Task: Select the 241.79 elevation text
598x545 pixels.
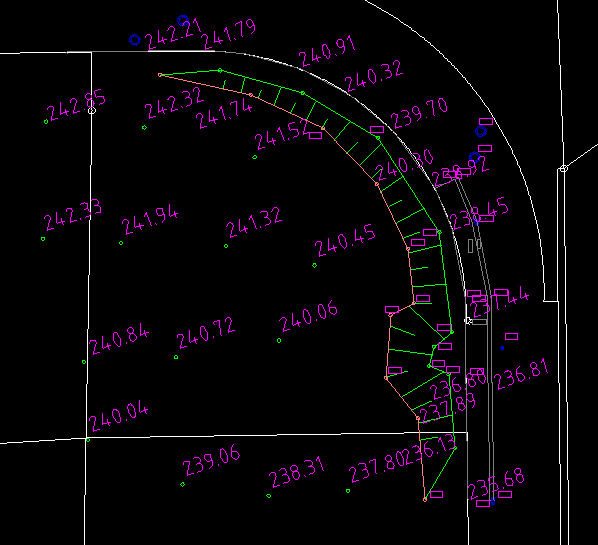Action: [229, 35]
